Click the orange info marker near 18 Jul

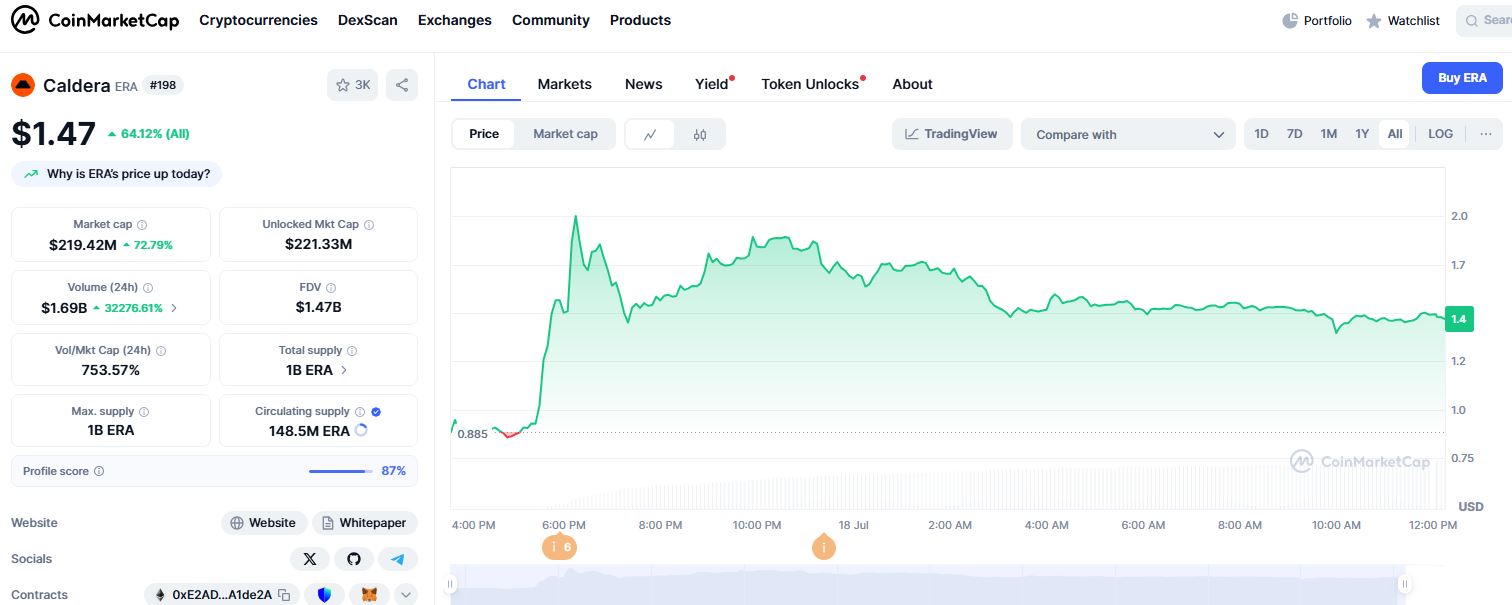coord(824,547)
